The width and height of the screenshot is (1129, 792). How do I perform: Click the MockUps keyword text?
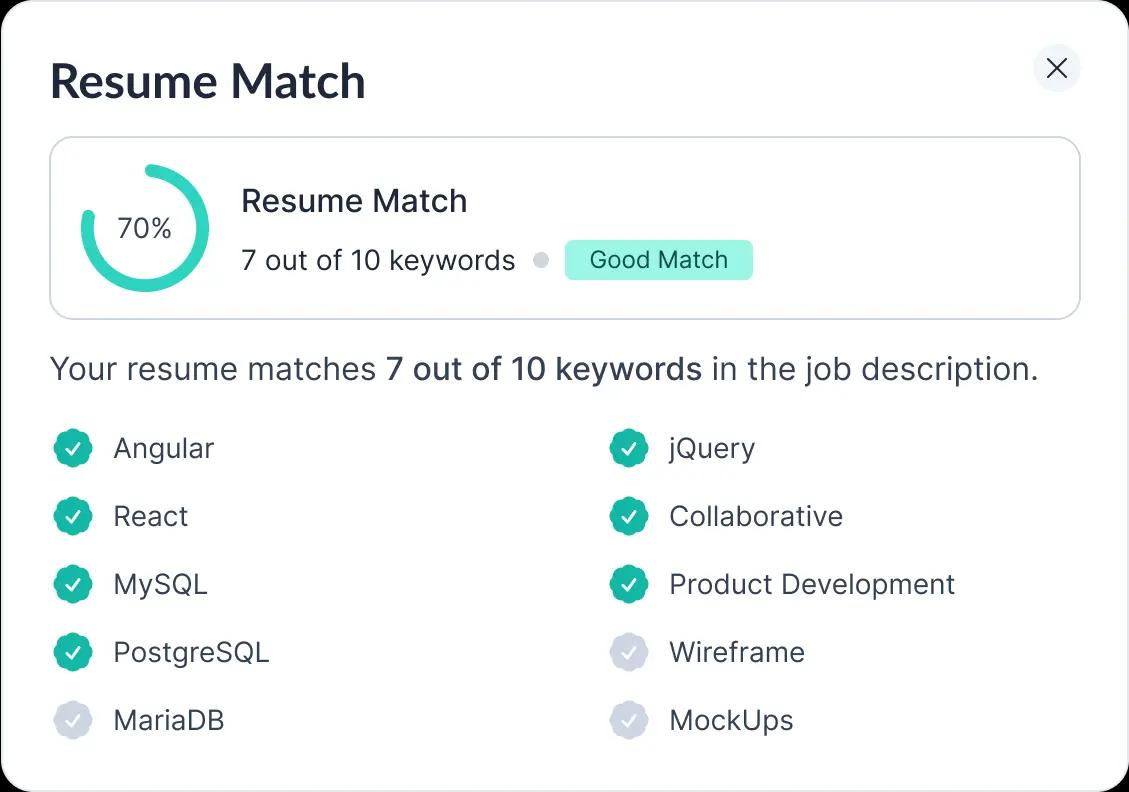click(x=731, y=721)
